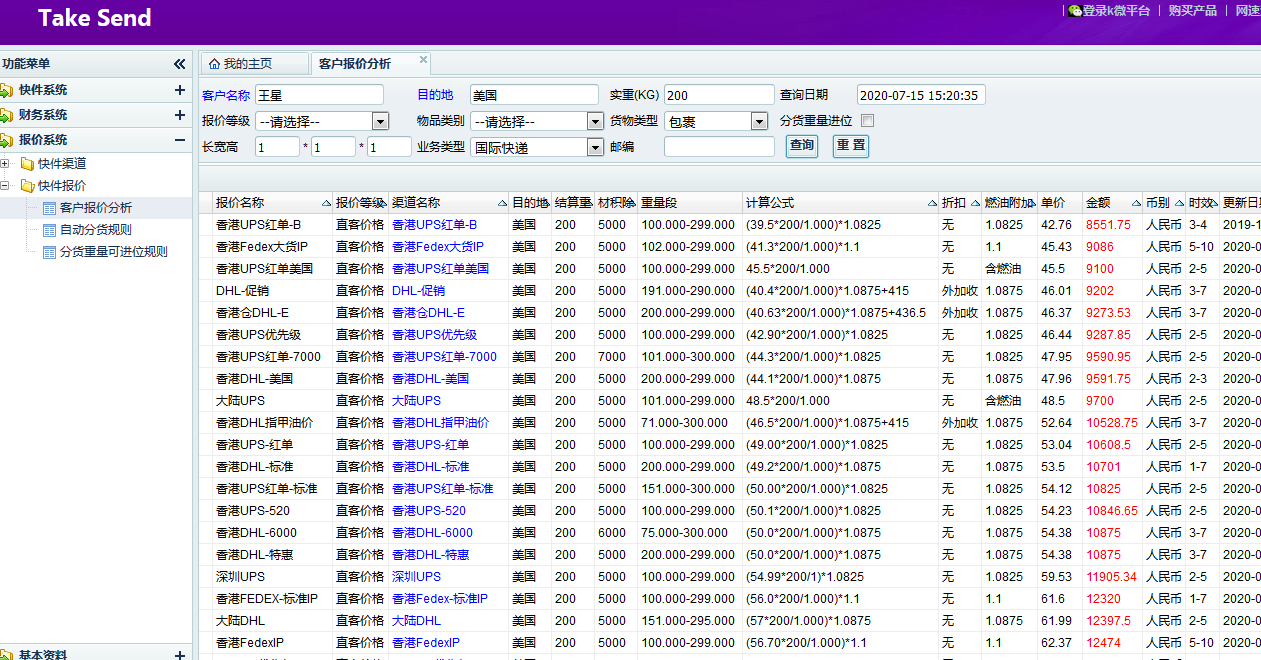1261x660 pixels.
Task: Click the WeChat icon beside 登录k微平台
Action: [1075, 11]
